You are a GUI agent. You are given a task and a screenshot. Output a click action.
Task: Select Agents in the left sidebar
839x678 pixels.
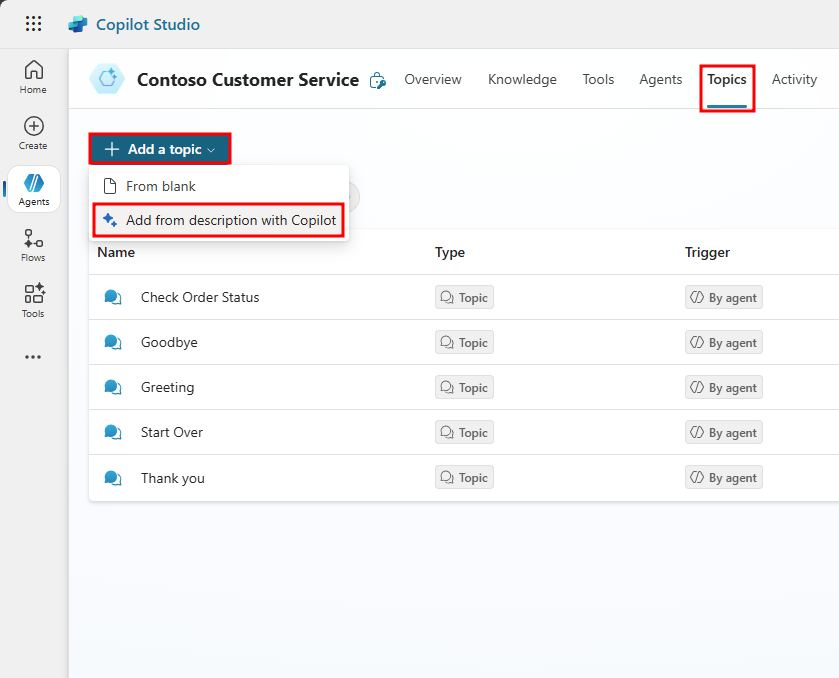(x=34, y=189)
